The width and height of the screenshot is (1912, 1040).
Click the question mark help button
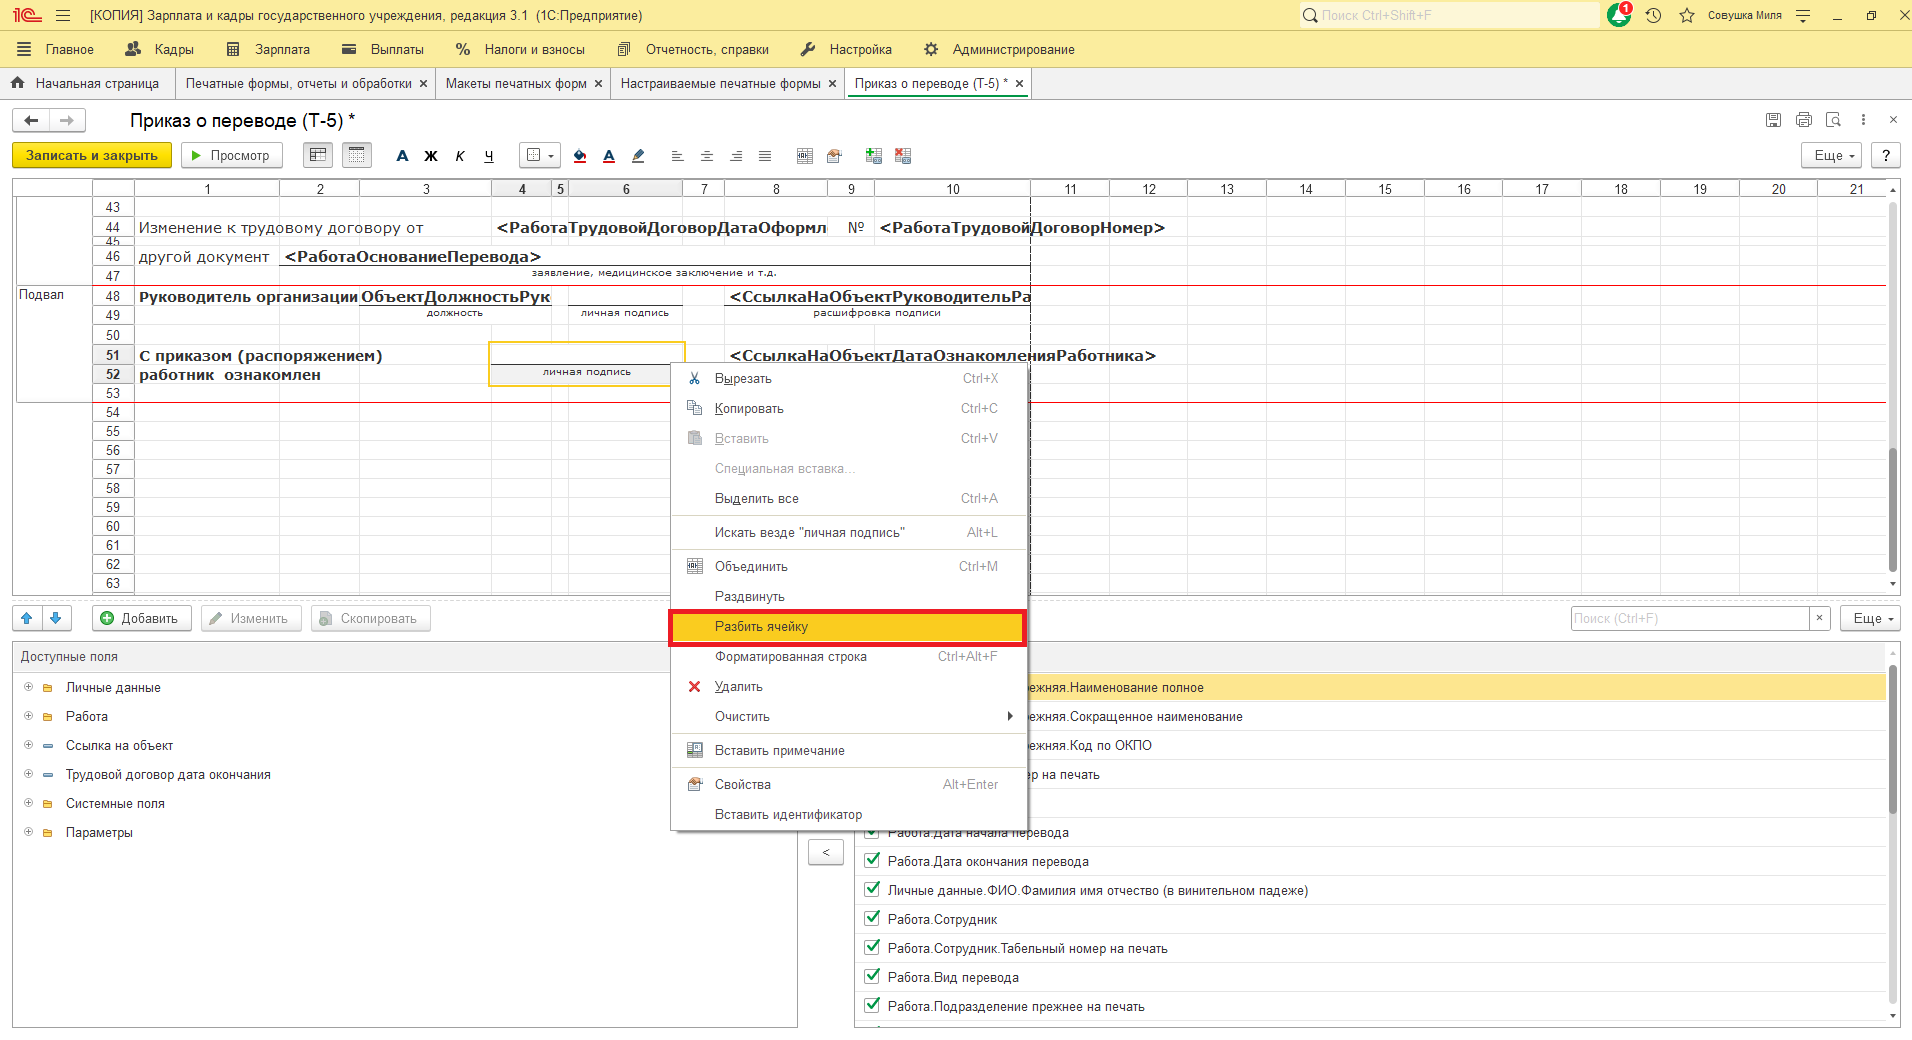click(x=1886, y=155)
